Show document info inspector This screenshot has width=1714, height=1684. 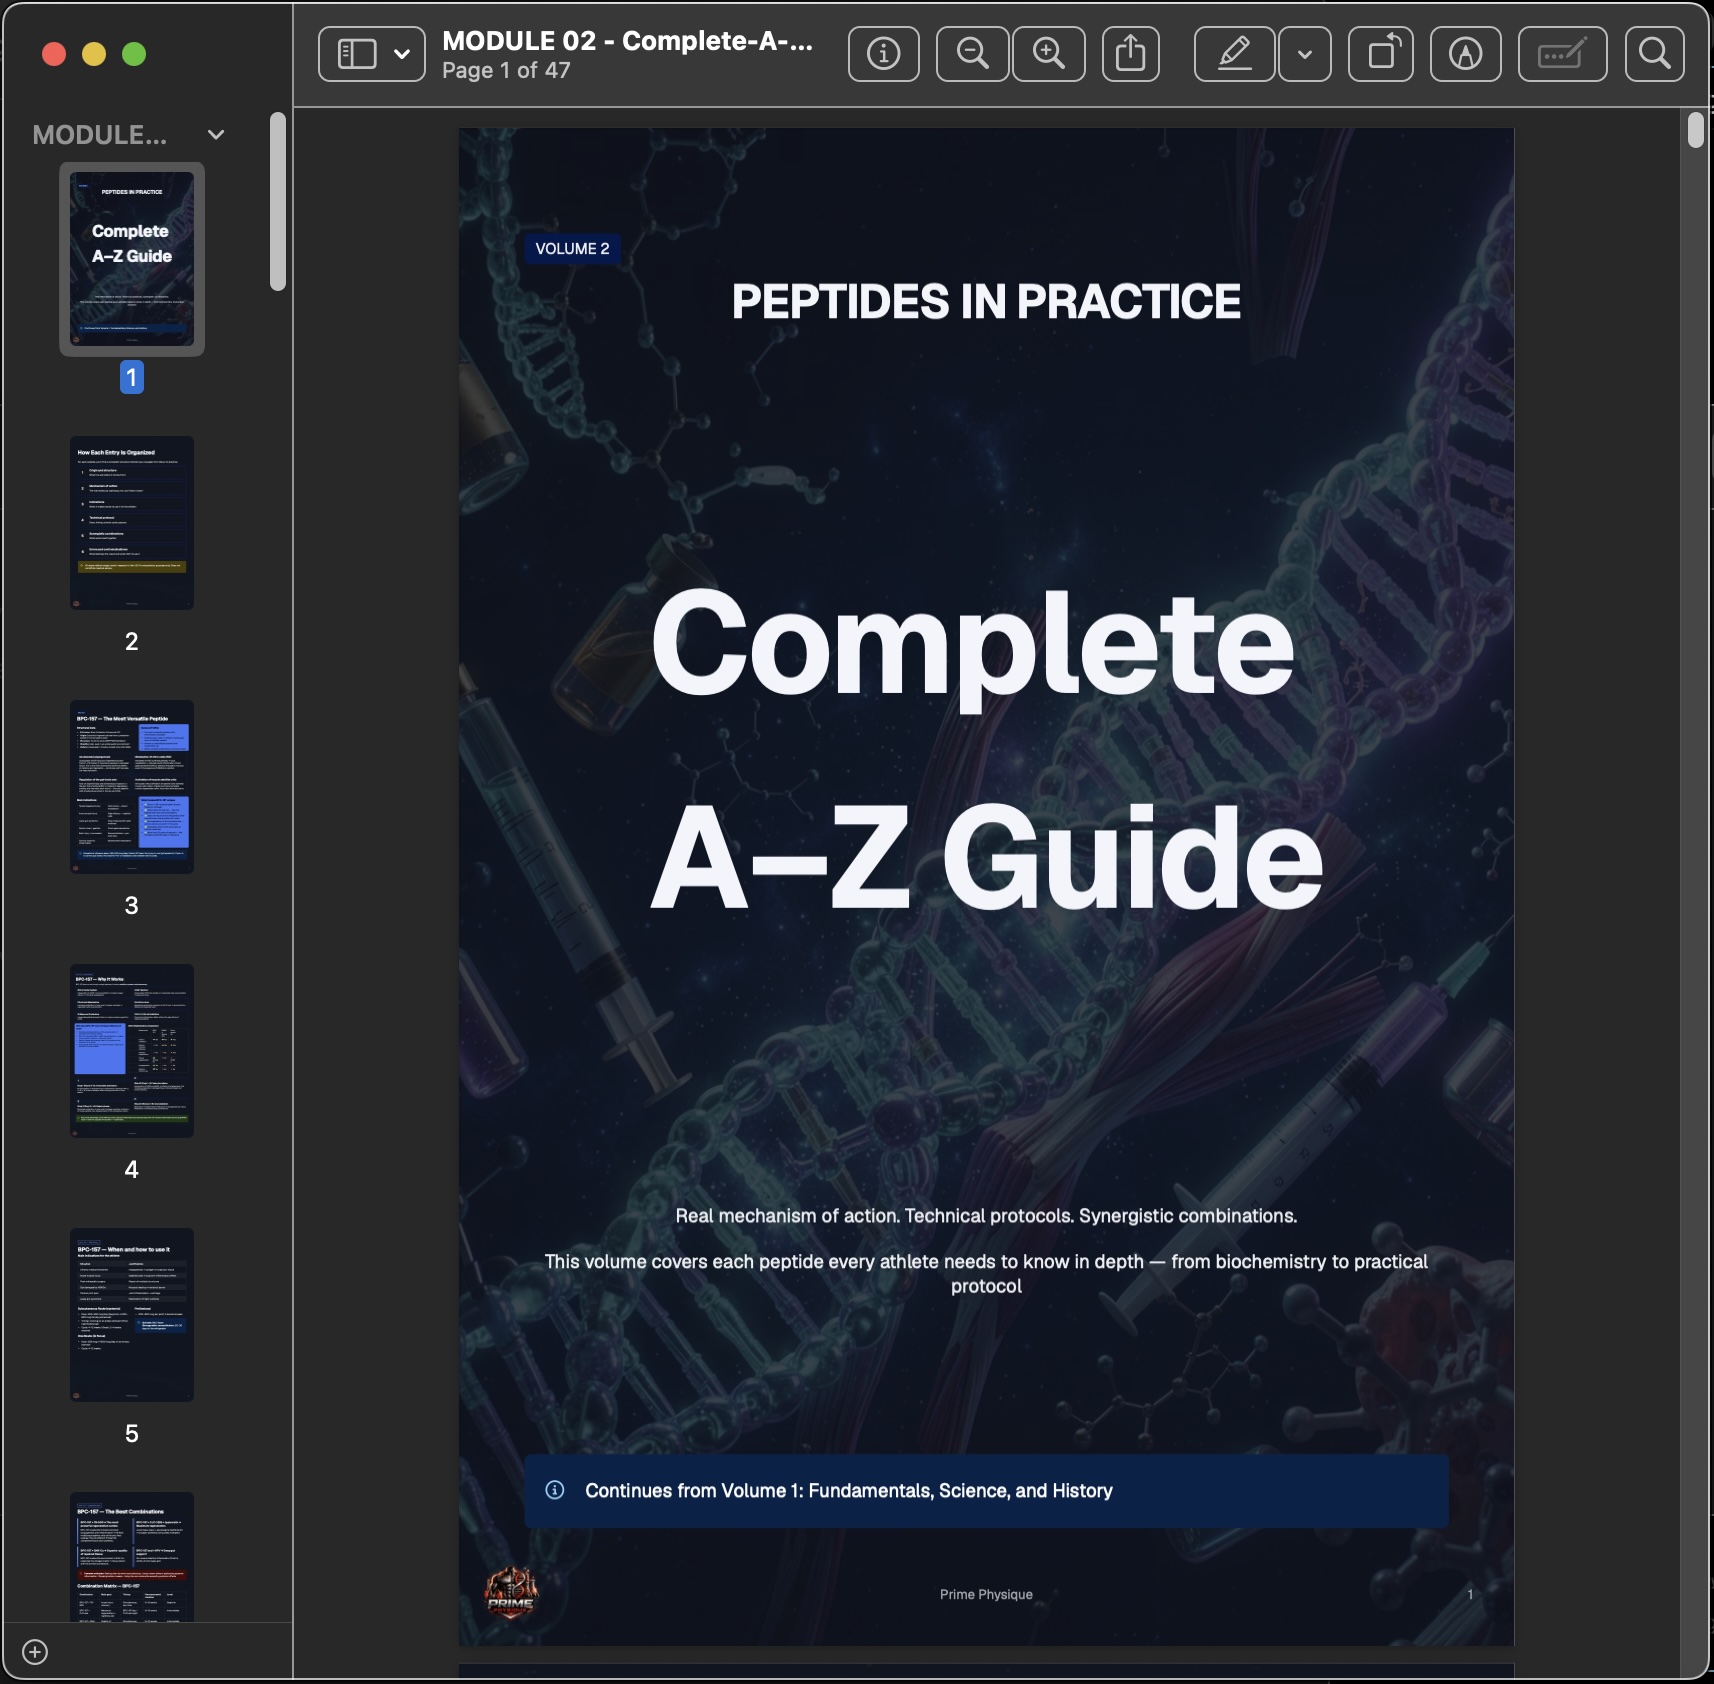(884, 54)
